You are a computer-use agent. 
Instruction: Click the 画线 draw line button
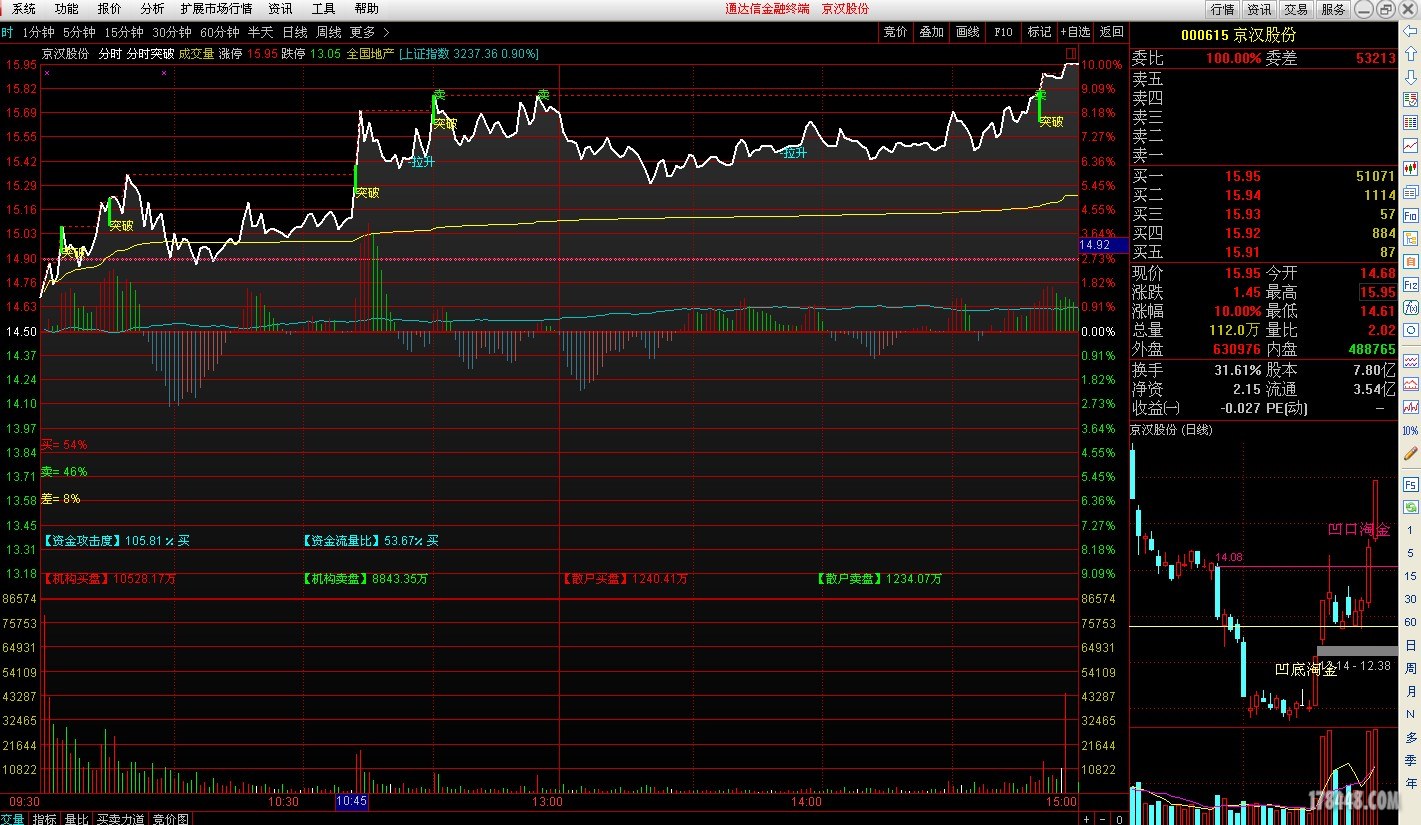(967, 32)
